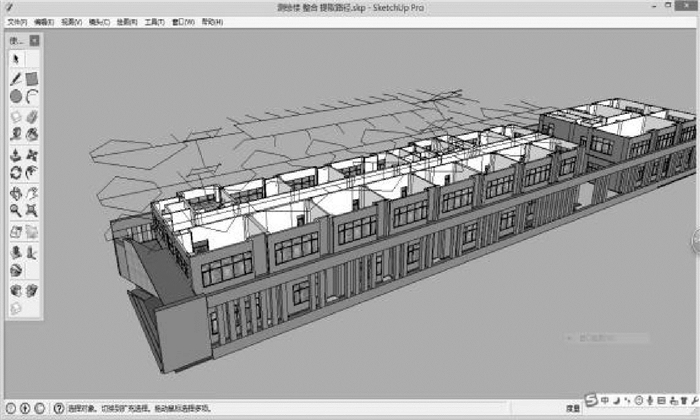The width and height of the screenshot is (700, 420).
Task: Activate the Push/Pull tool
Action: pos(16,155)
